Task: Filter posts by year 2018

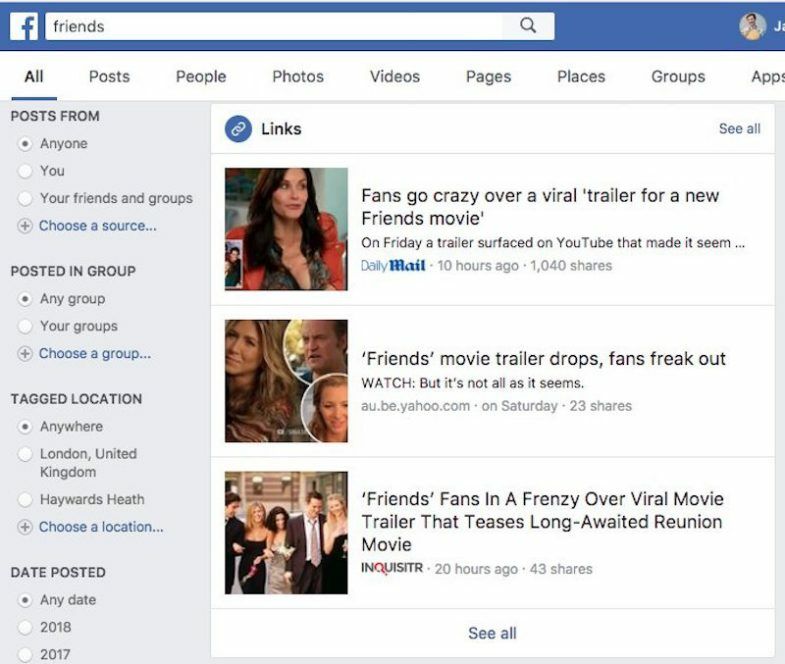Action: pos(25,627)
